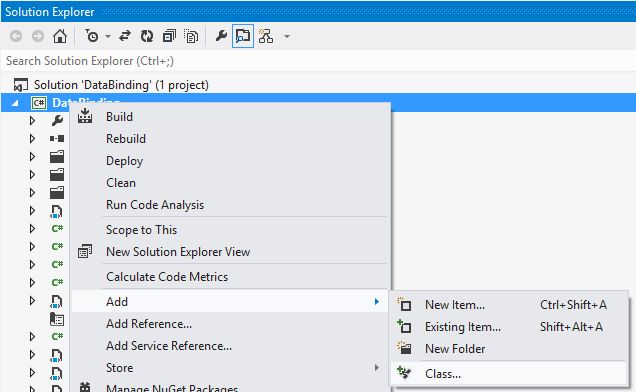The width and height of the screenshot is (636, 392).
Task: Select Clean in the context menu
Action: [x=231, y=183]
